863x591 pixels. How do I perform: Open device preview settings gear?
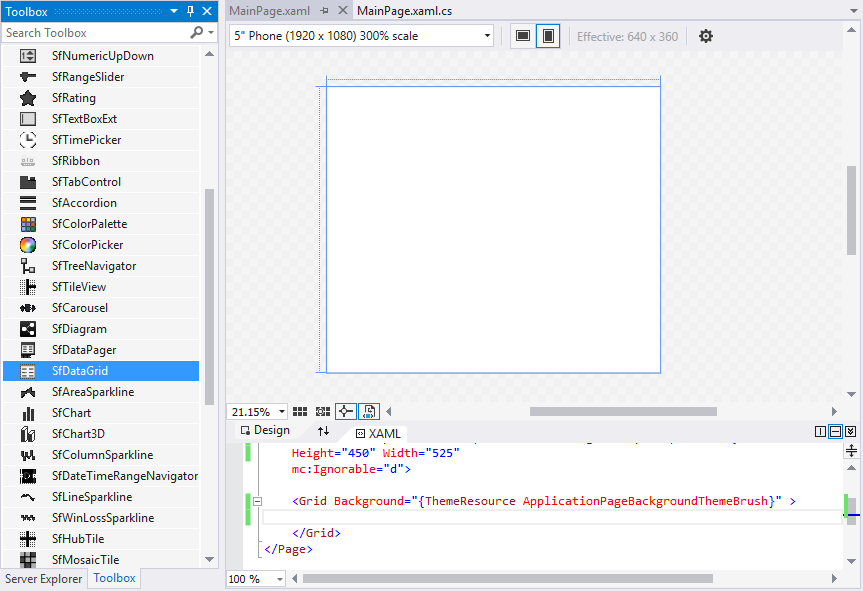point(706,36)
